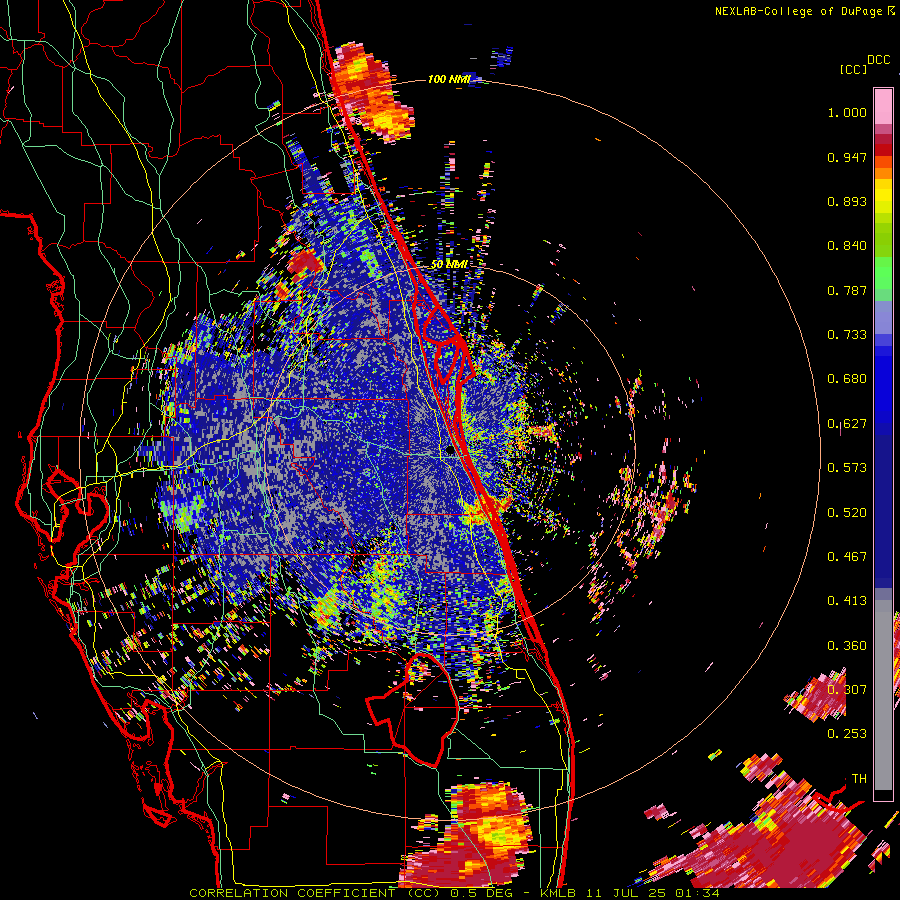
Task: Click the [CC] label above the color scale
Action: (853, 69)
